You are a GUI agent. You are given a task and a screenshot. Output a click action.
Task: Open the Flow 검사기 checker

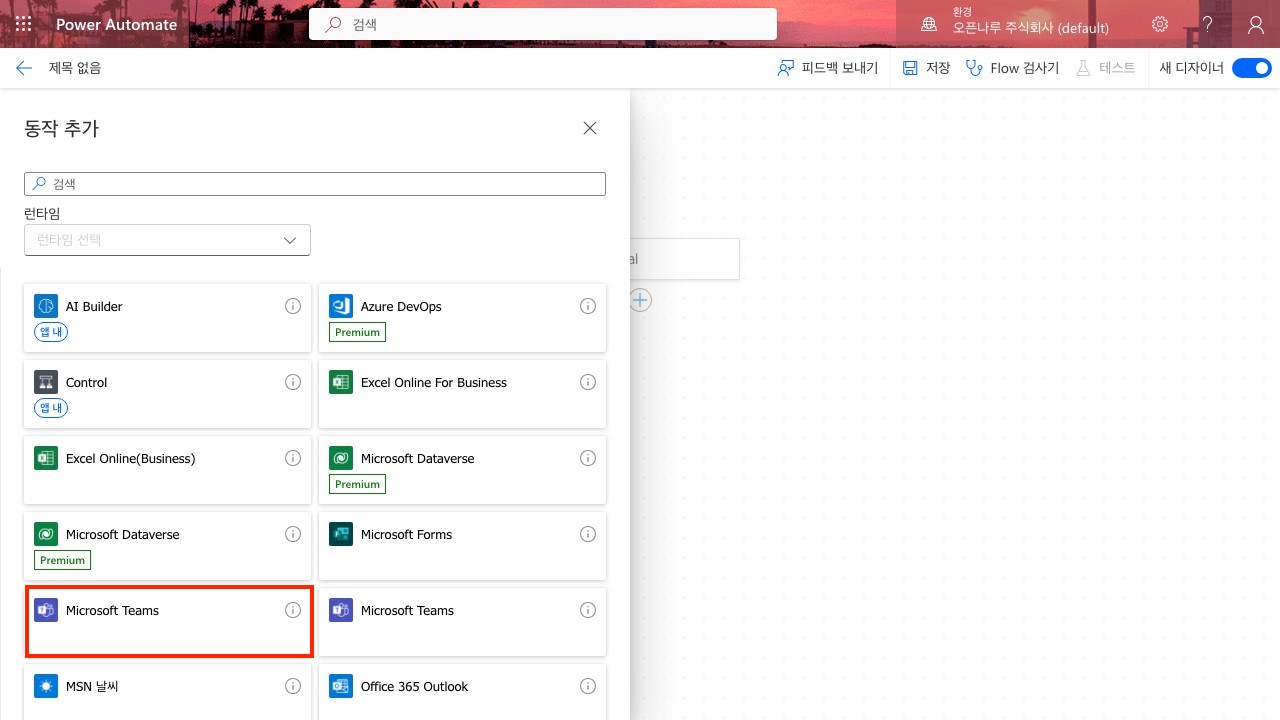pyautogui.click(x=1012, y=68)
